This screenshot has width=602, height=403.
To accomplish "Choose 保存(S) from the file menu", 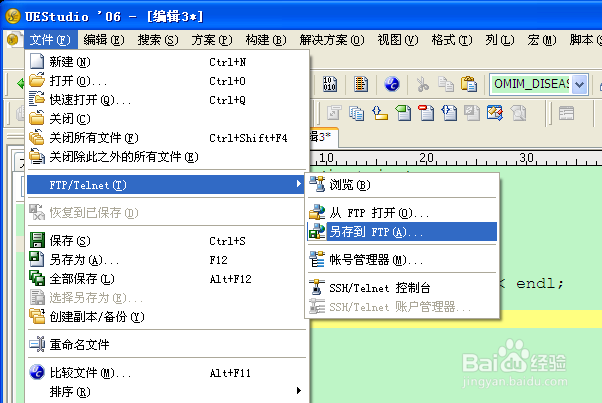I will (x=165, y=241).
